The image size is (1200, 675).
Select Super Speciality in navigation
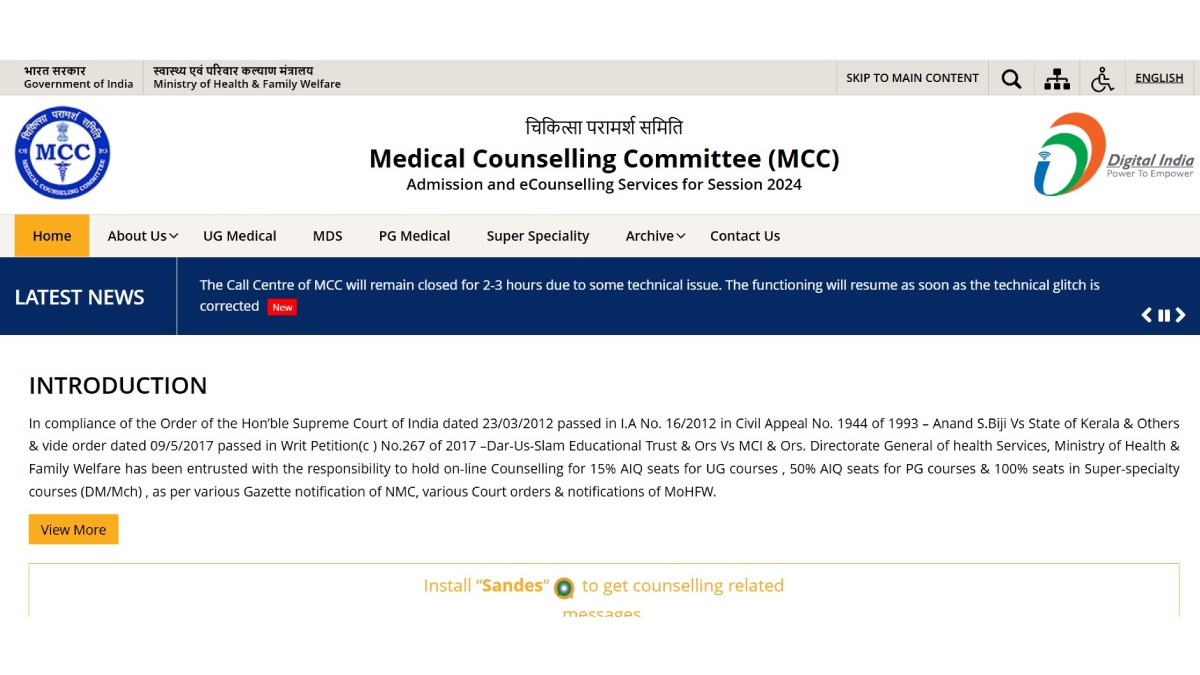(538, 236)
